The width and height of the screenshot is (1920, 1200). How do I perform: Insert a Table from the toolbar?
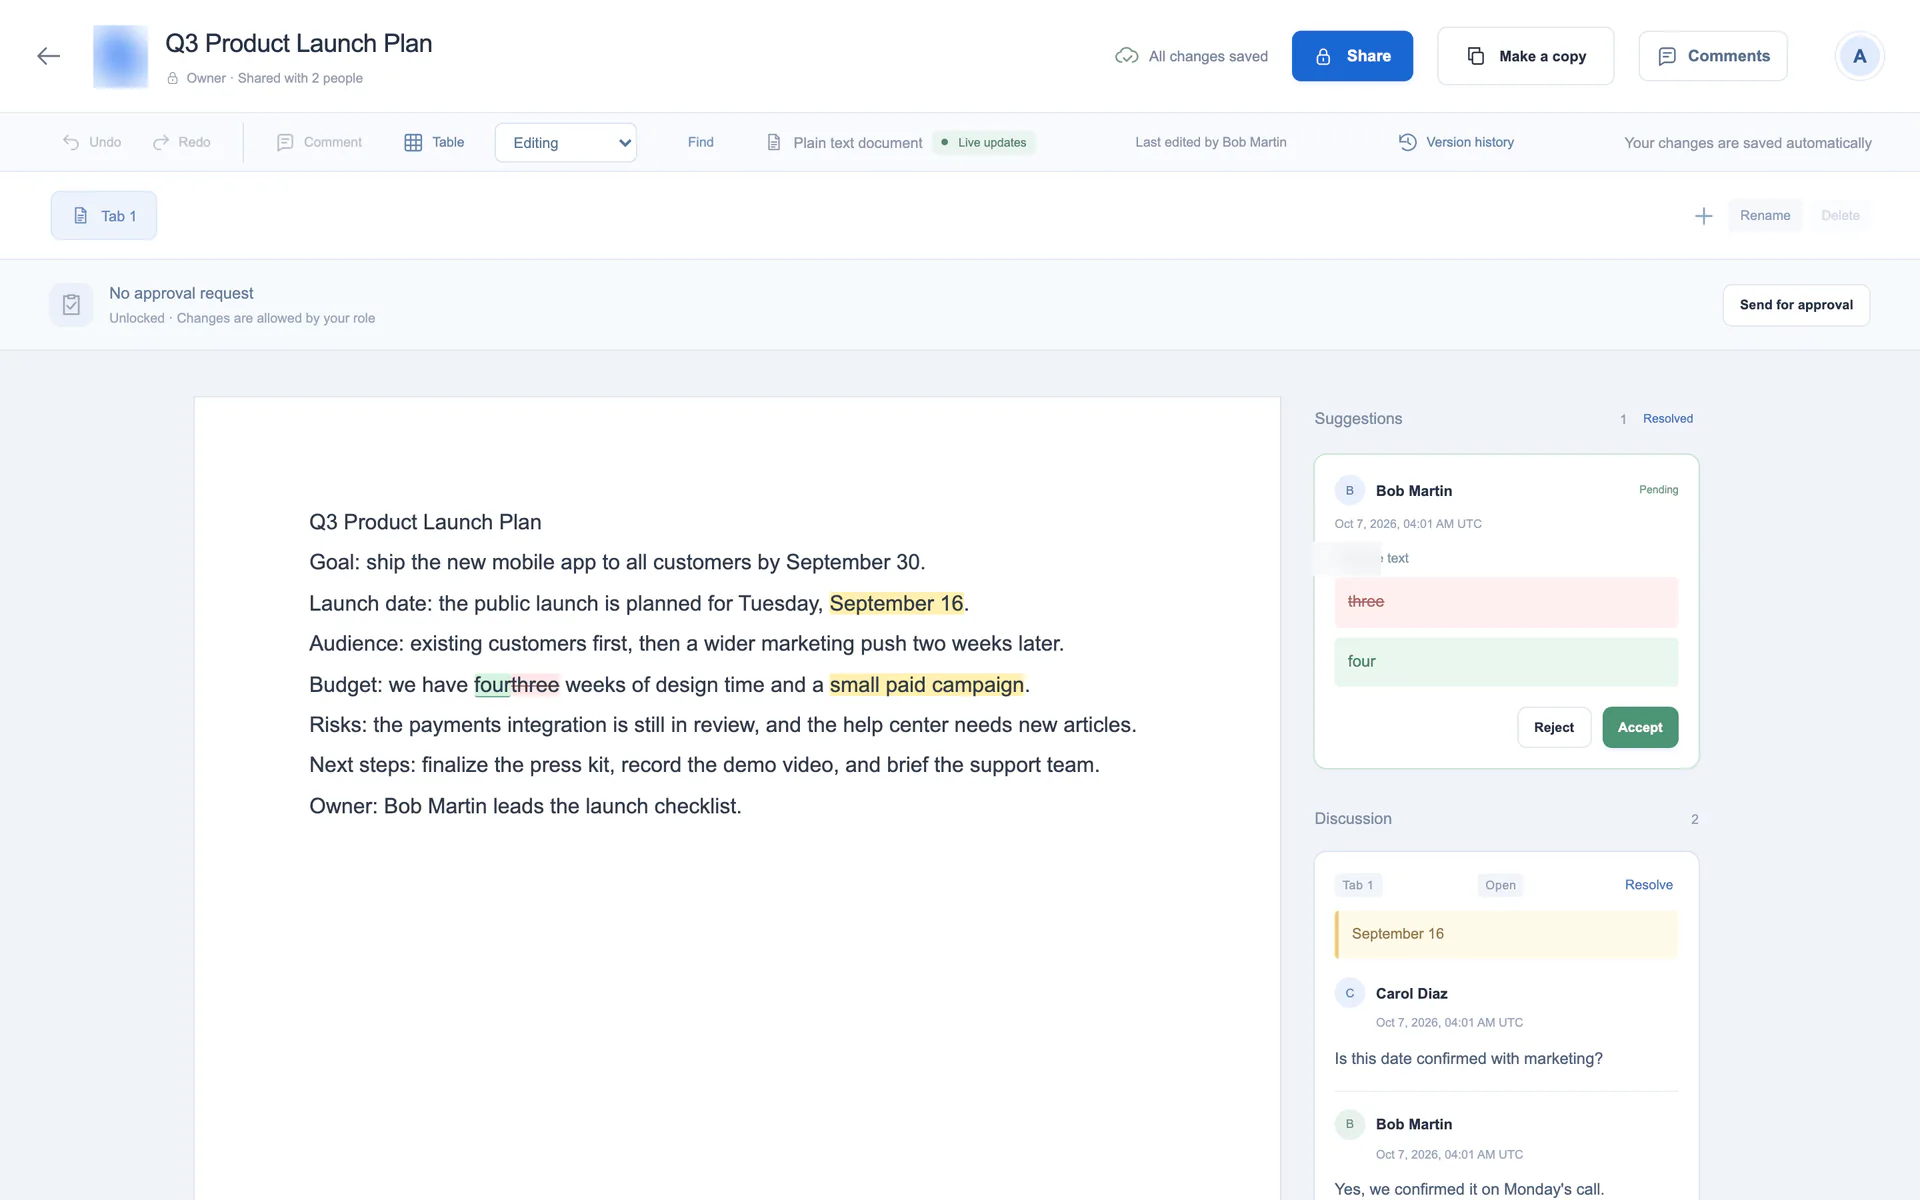tap(434, 142)
